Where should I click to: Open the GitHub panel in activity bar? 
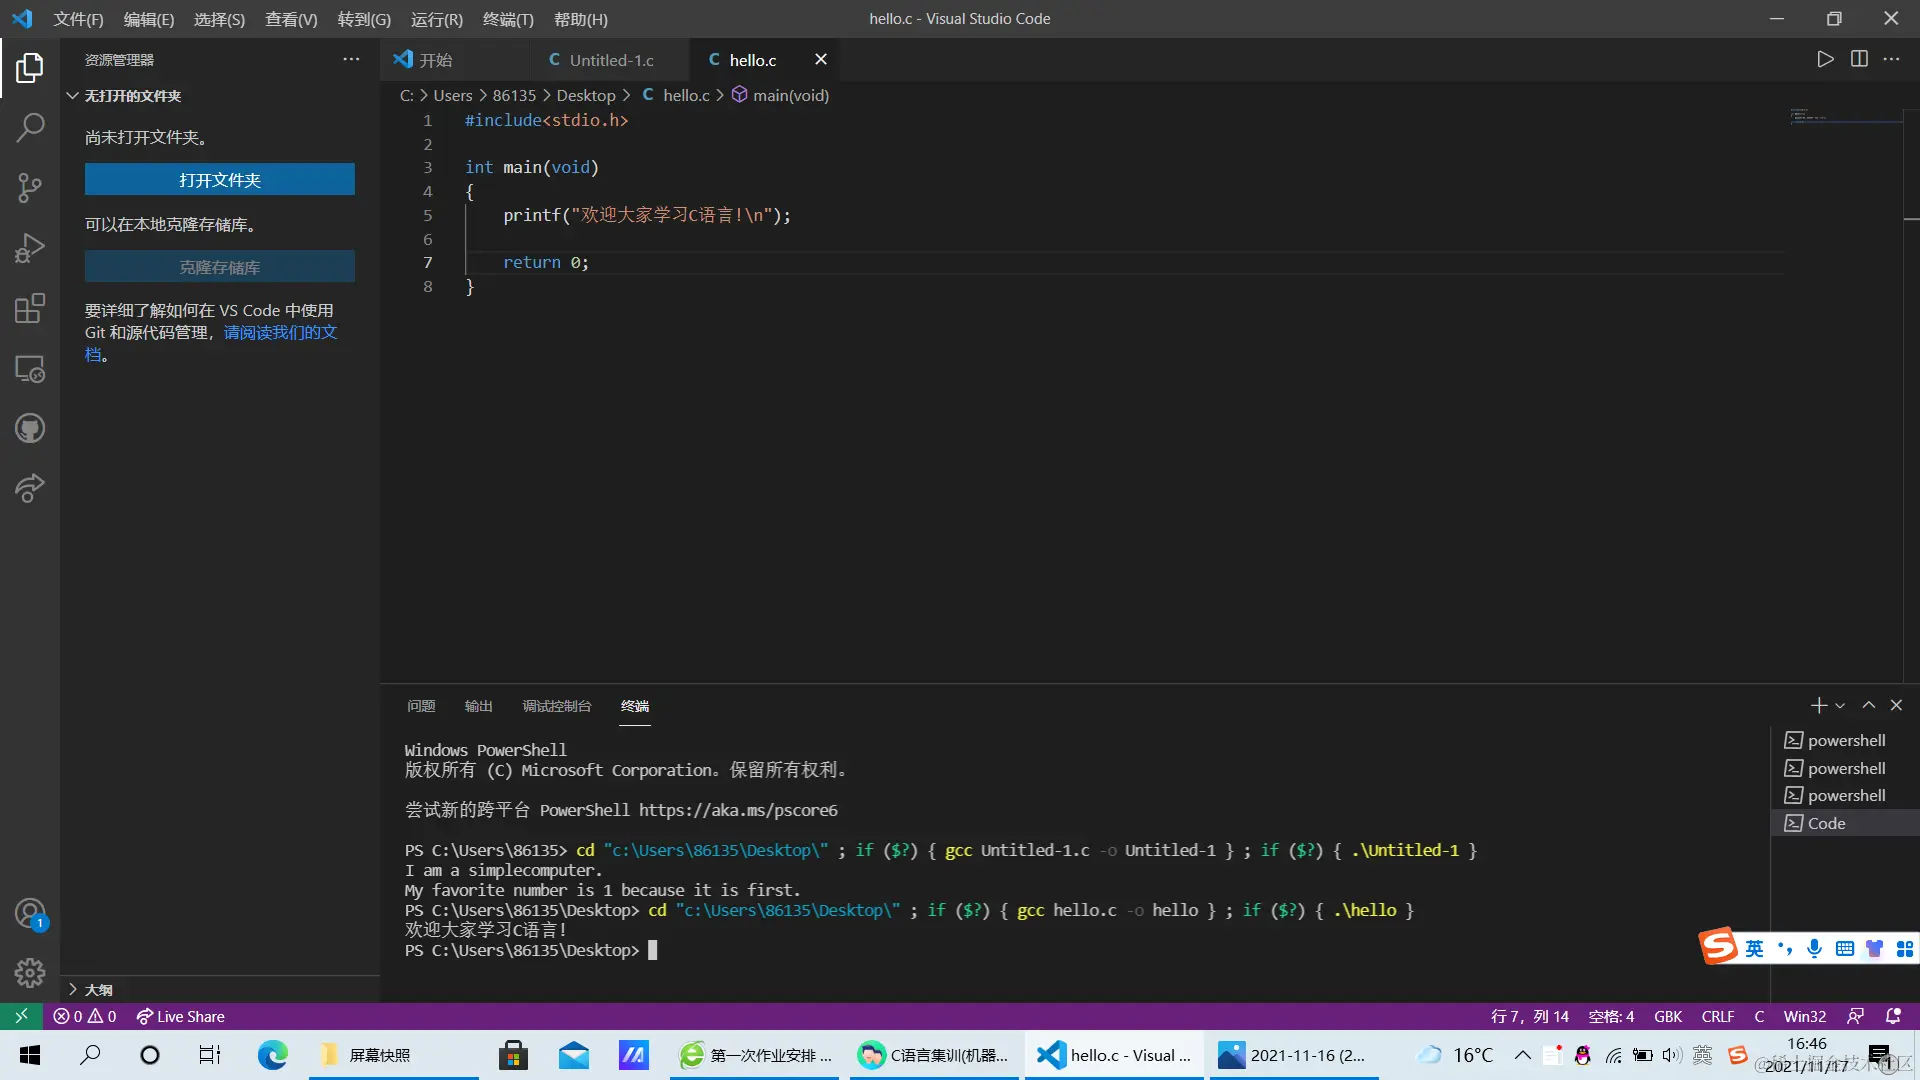click(x=30, y=429)
